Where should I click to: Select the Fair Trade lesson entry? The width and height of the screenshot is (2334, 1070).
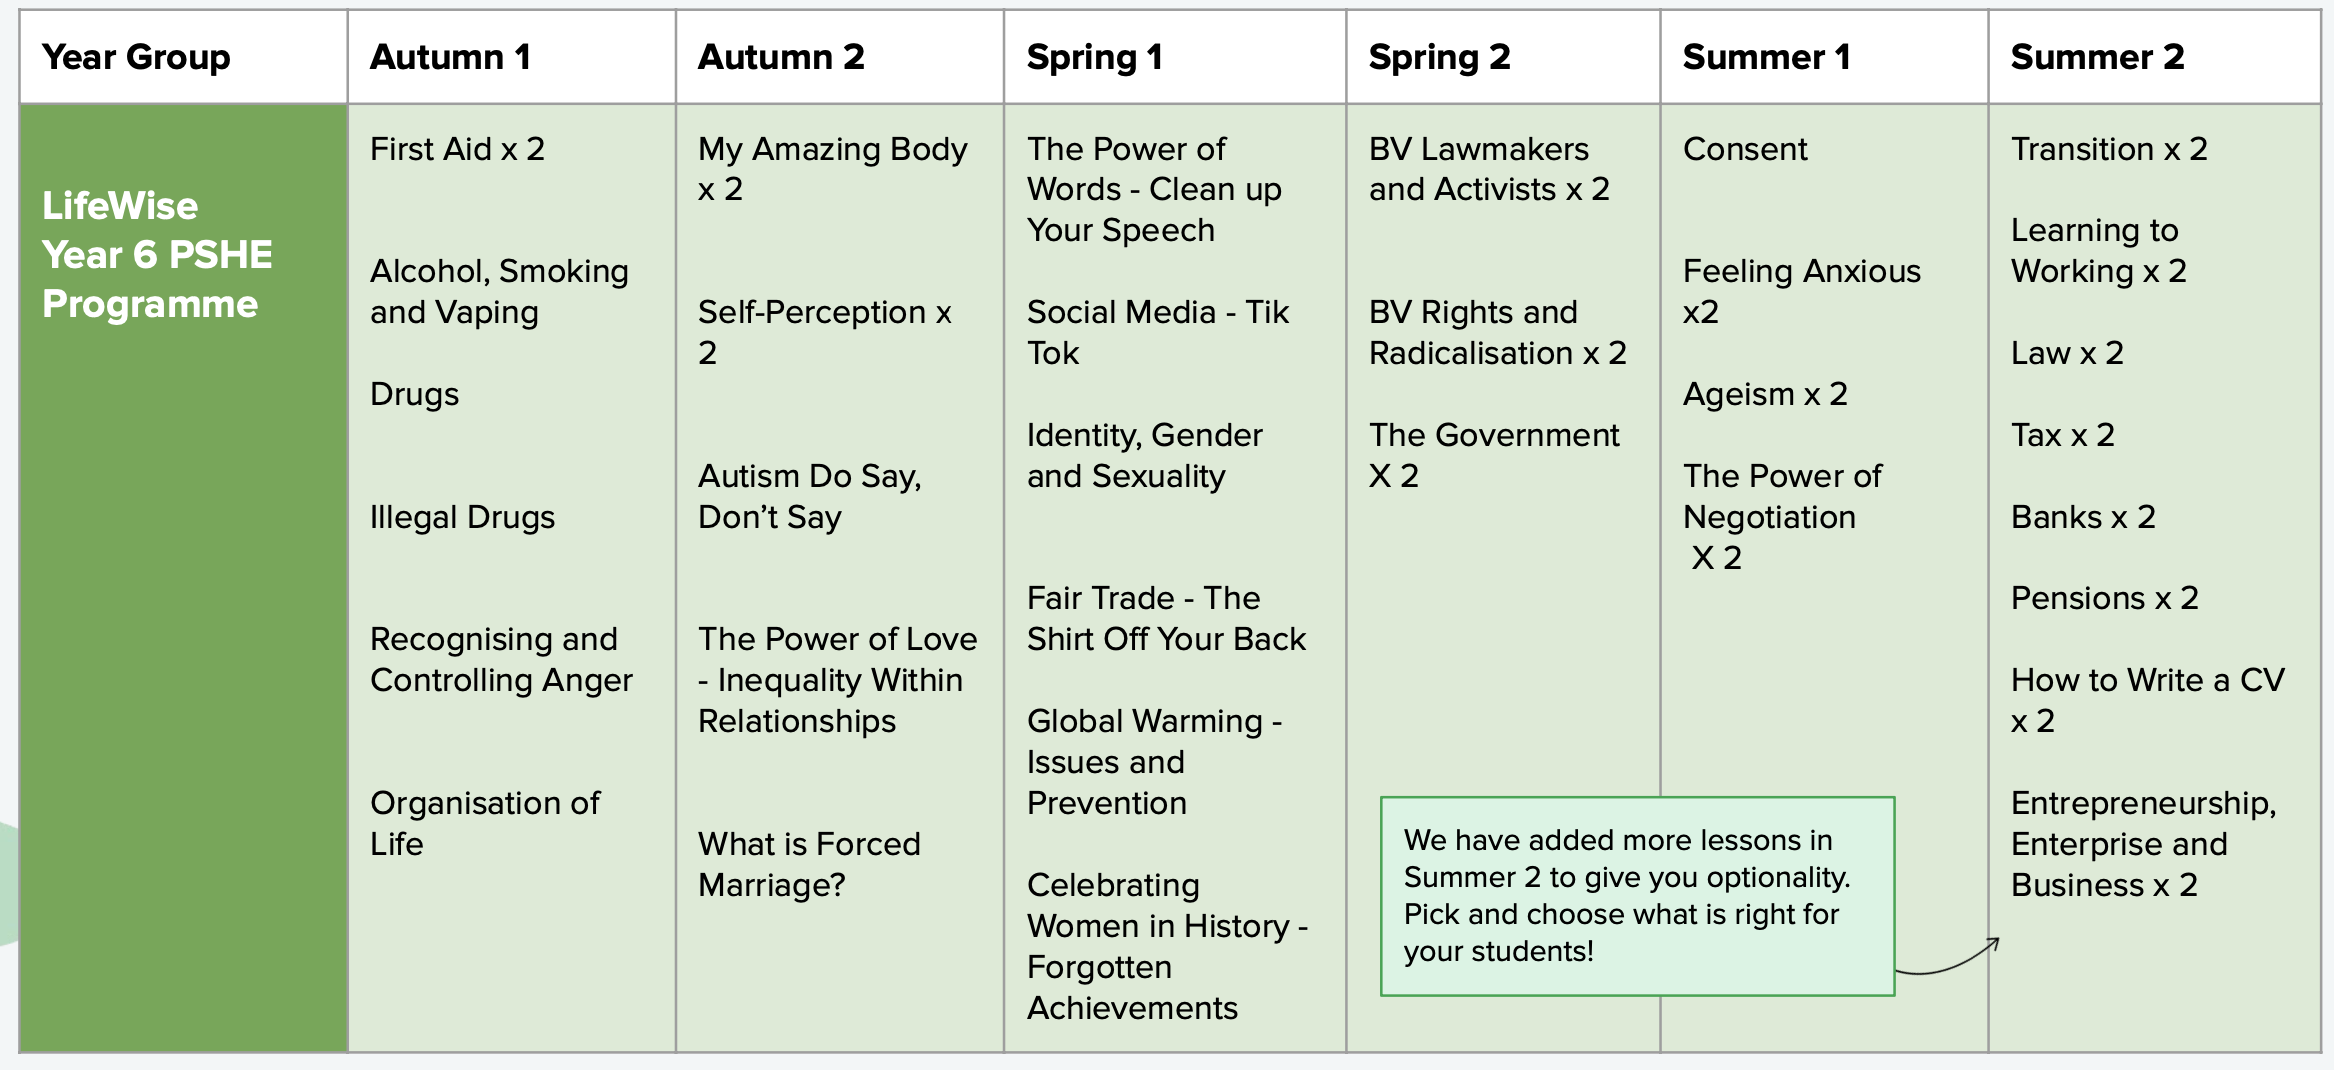pos(1166,618)
